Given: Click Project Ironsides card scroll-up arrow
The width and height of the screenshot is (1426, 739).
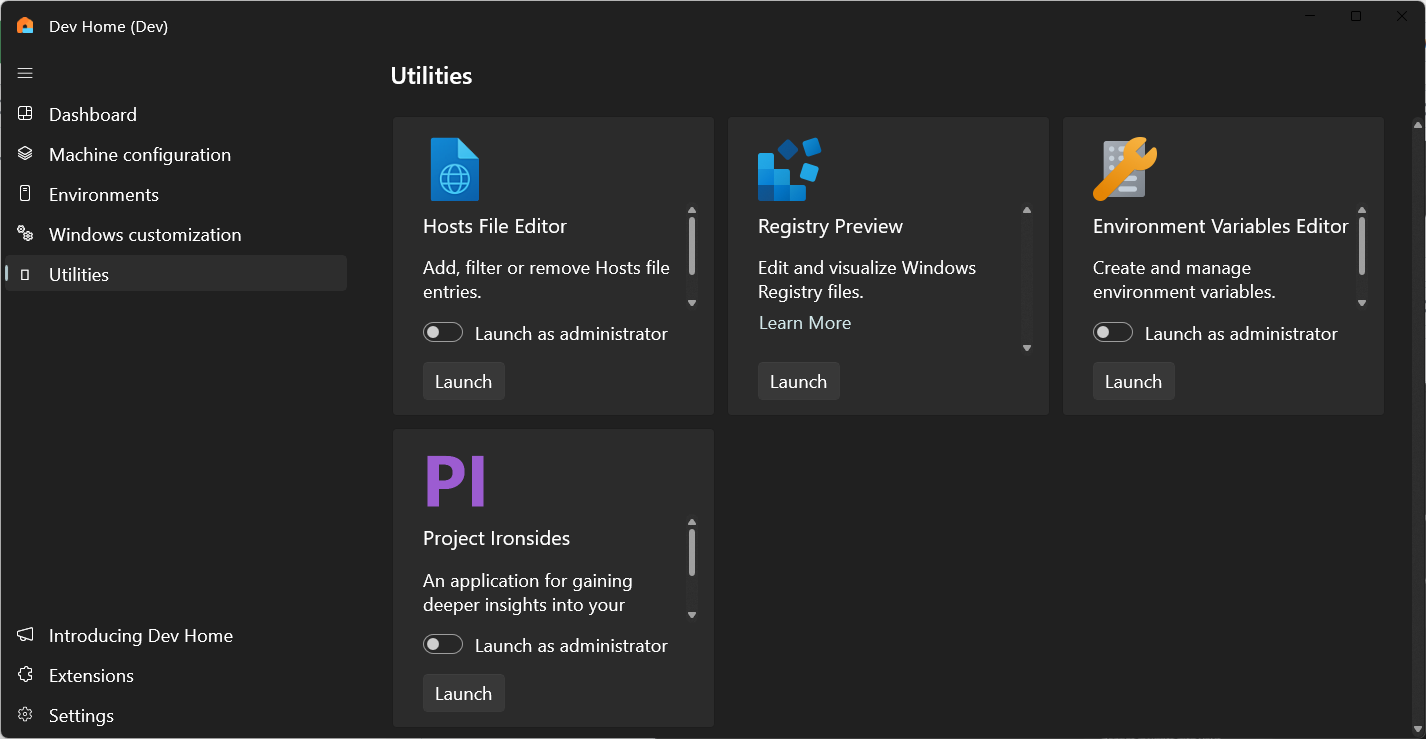Looking at the screenshot, I should (692, 522).
